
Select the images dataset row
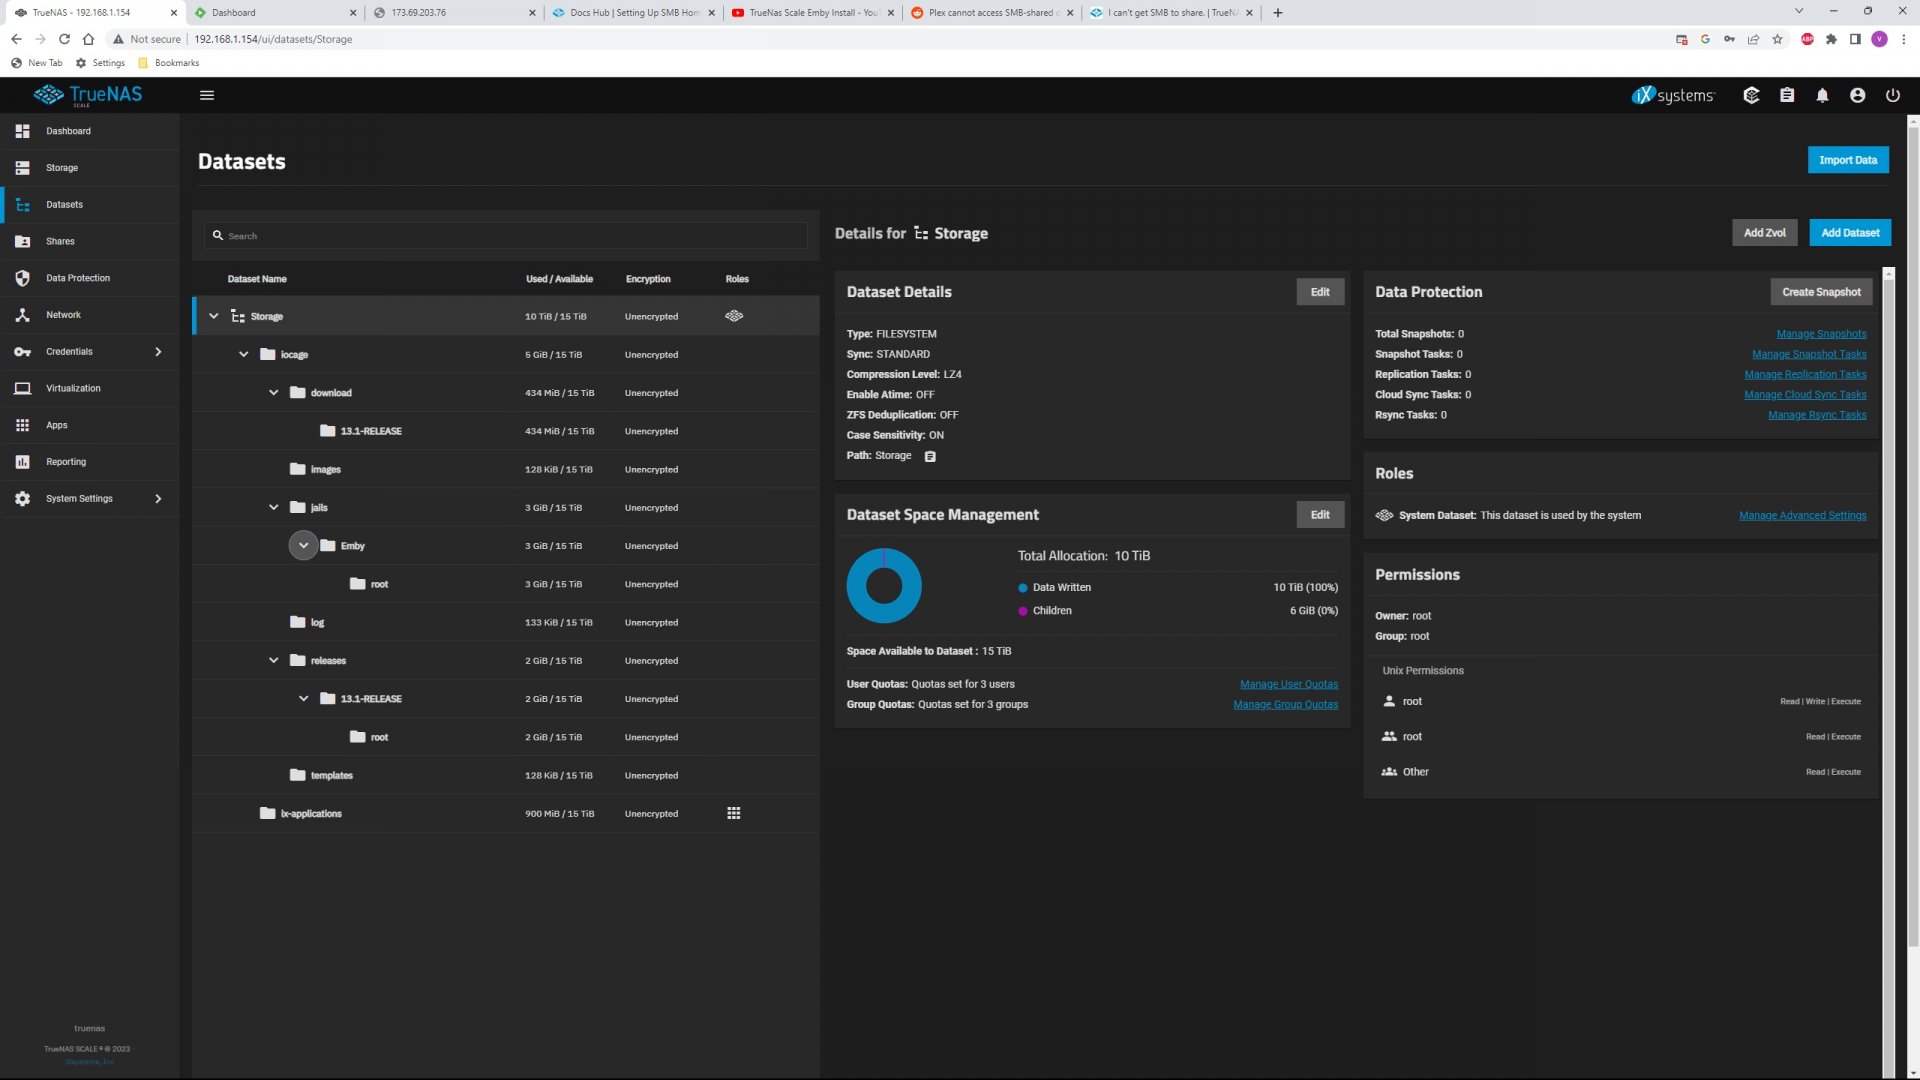[506, 469]
